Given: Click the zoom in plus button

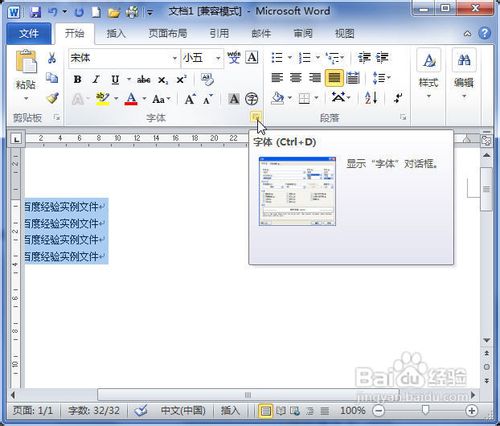Looking at the screenshot, I should point(472,410).
